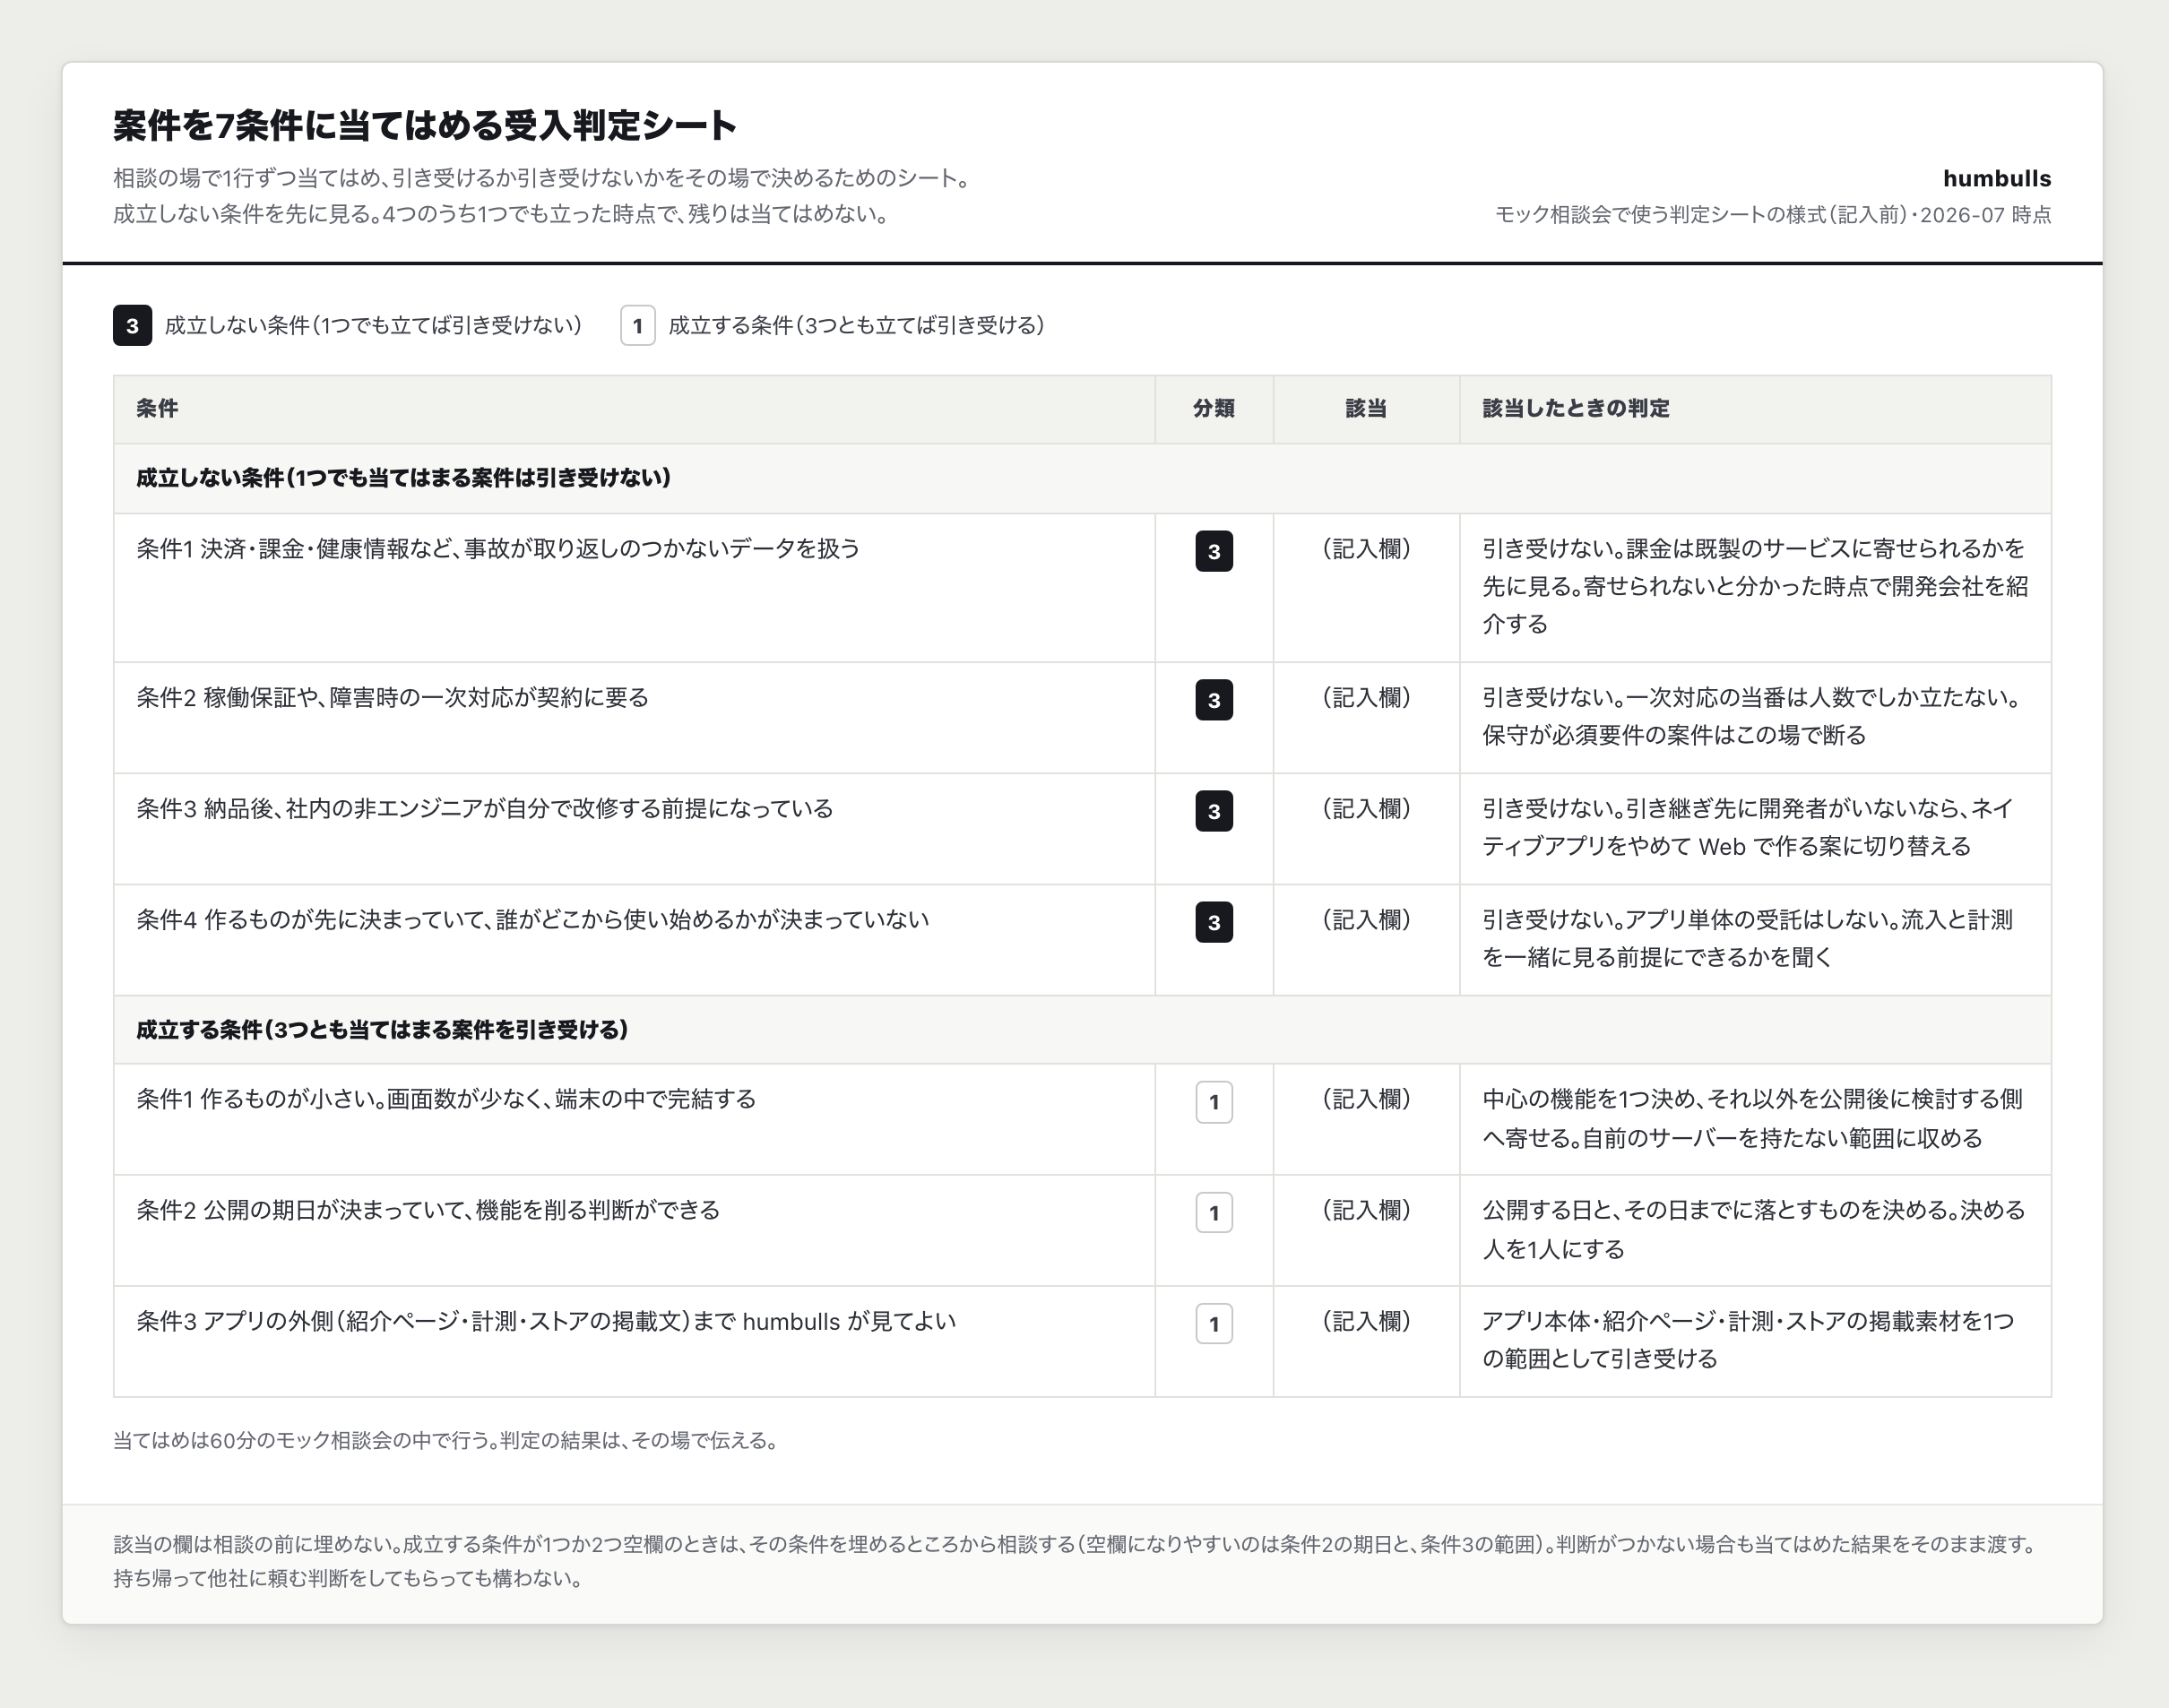Click judgment 公開する日と、その日までに落とすもの
This screenshot has height=1708, width=2169.
coord(1754,1229)
